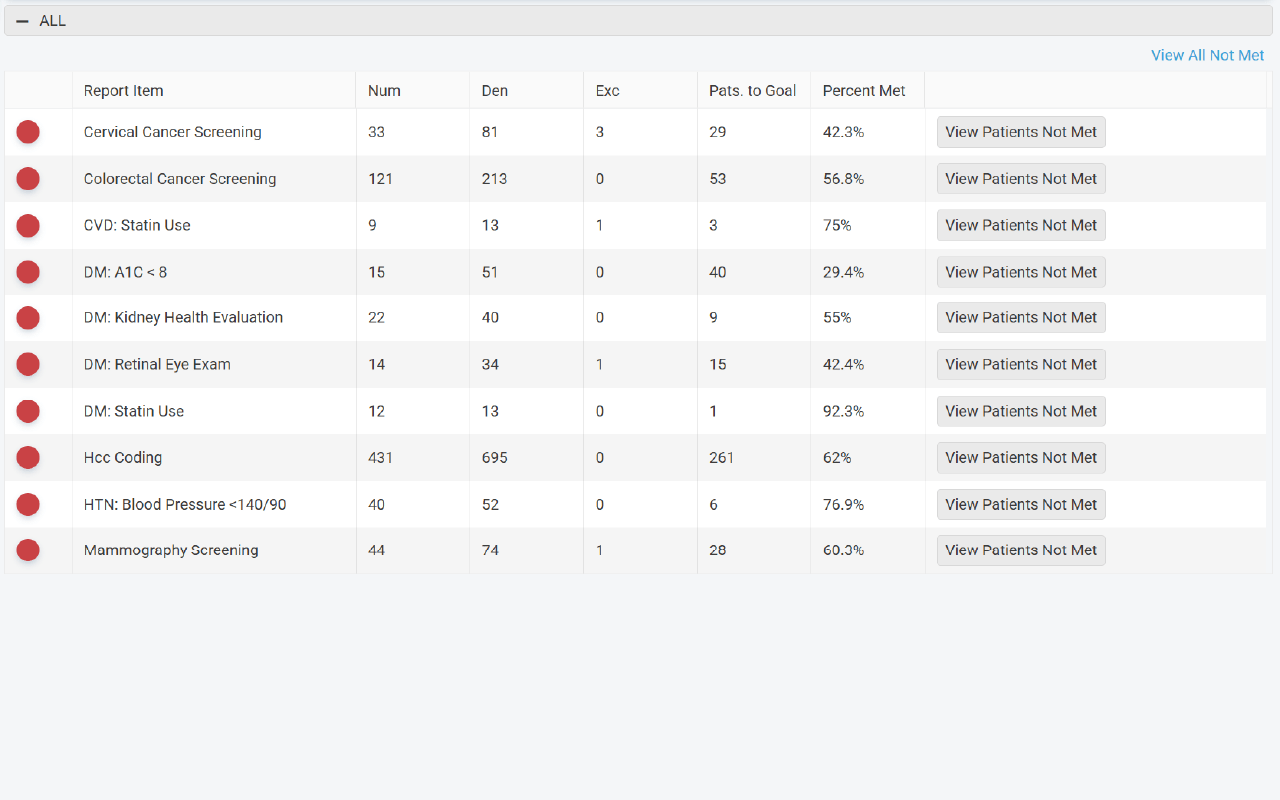
Task: Click red status indicator for CVD: Statin Use
Action: click(28, 225)
